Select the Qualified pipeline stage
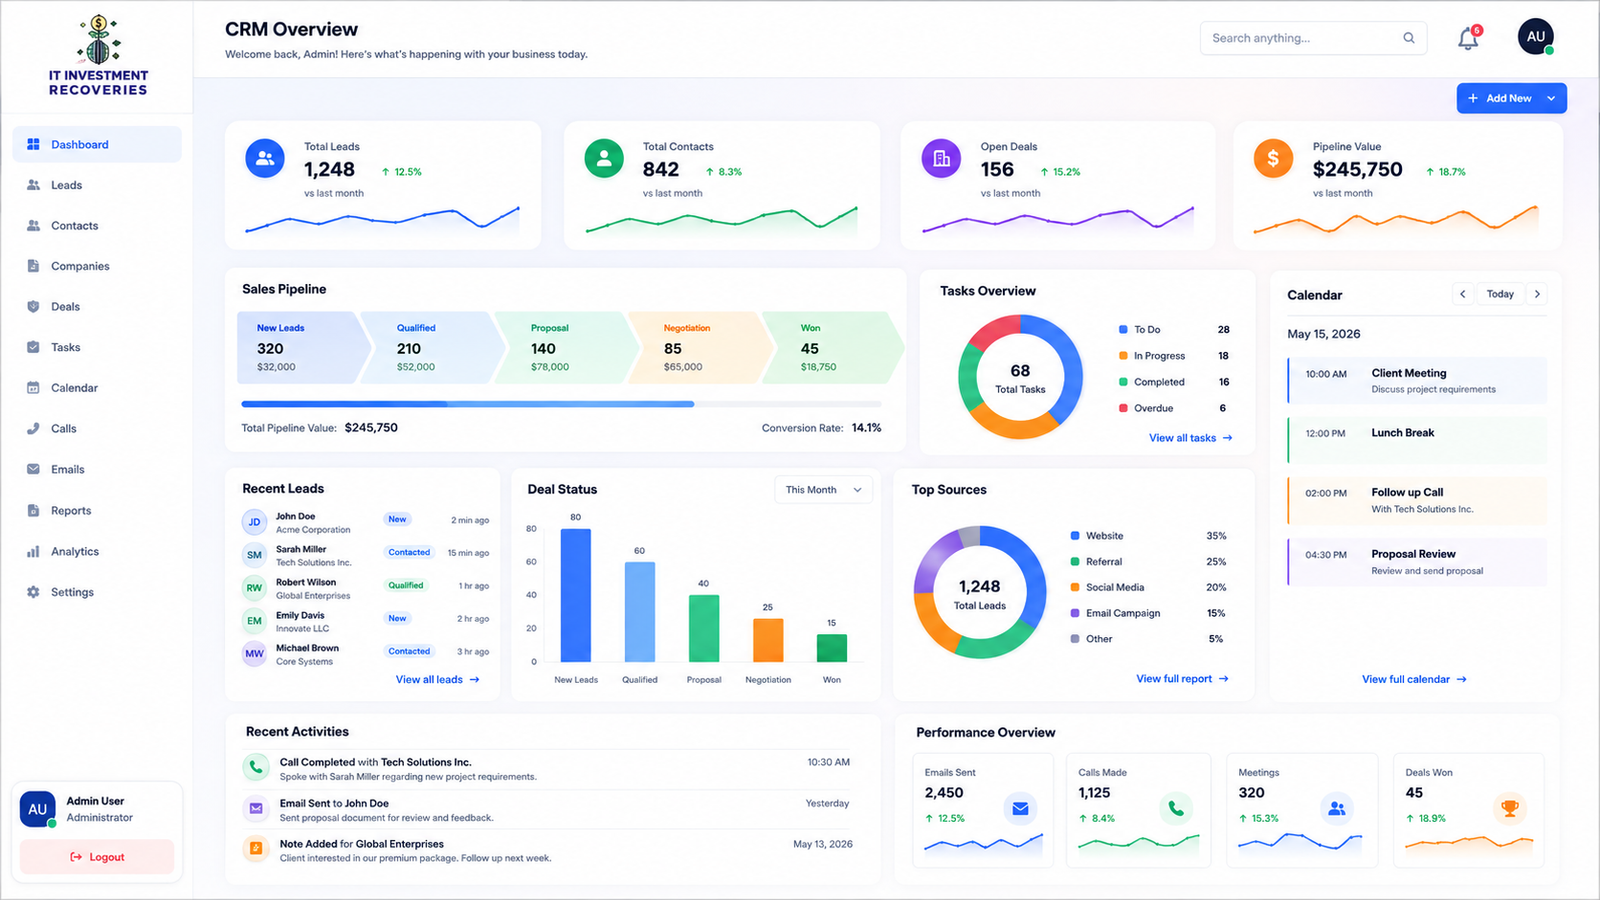 (433, 348)
